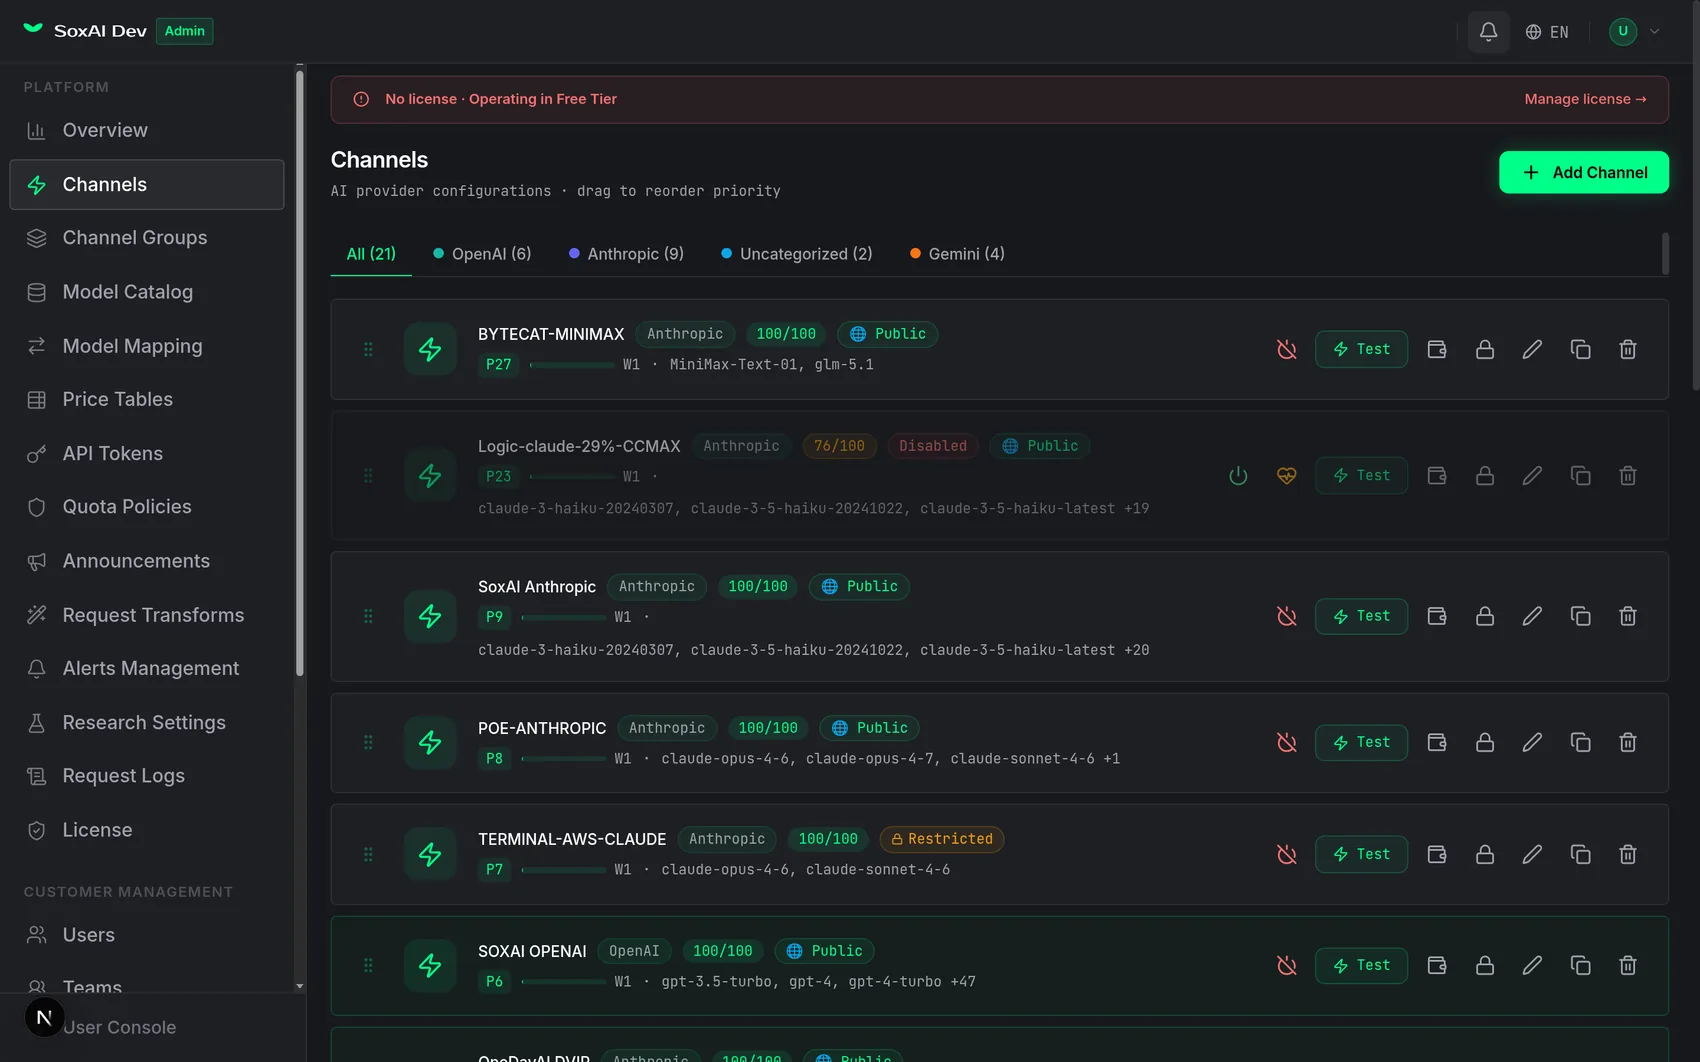
Task: Switch to the Uncategorized (2) tab
Action: (797, 254)
